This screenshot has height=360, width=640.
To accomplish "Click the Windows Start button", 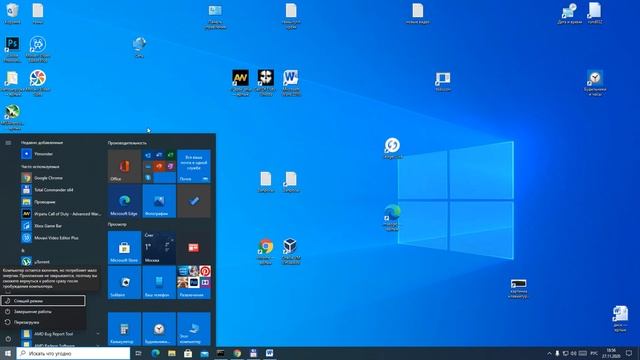I will pyautogui.click(x=8, y=353).
